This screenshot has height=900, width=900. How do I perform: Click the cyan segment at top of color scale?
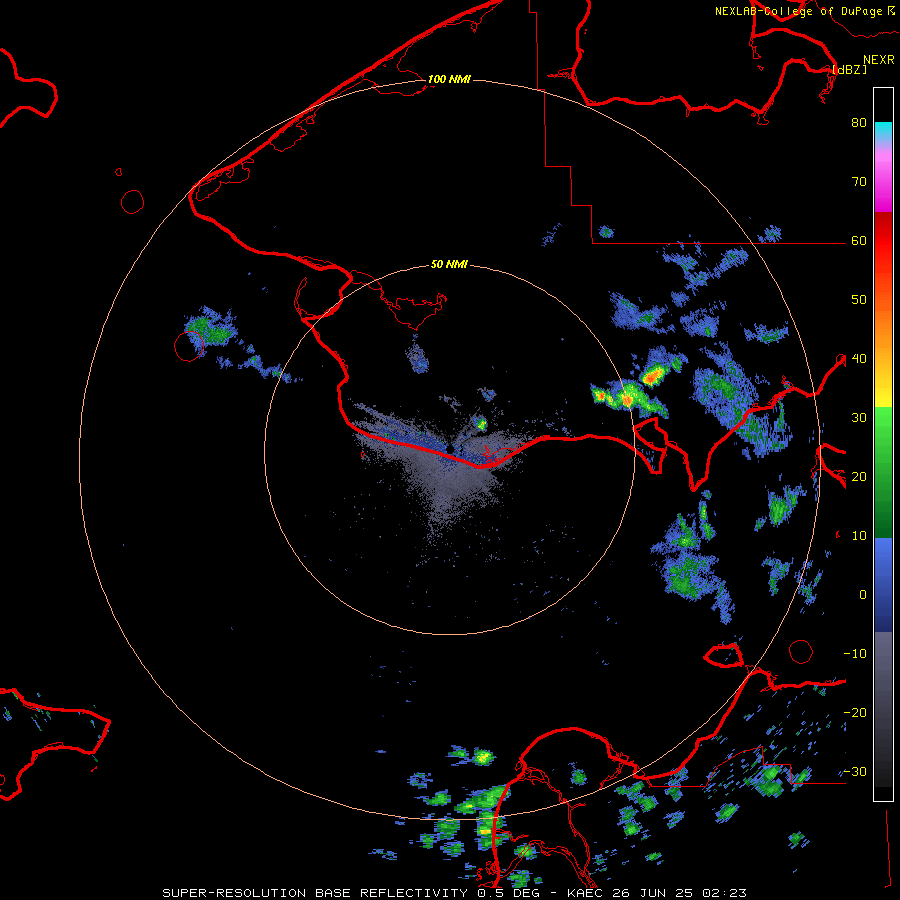(x=883, y=131)
